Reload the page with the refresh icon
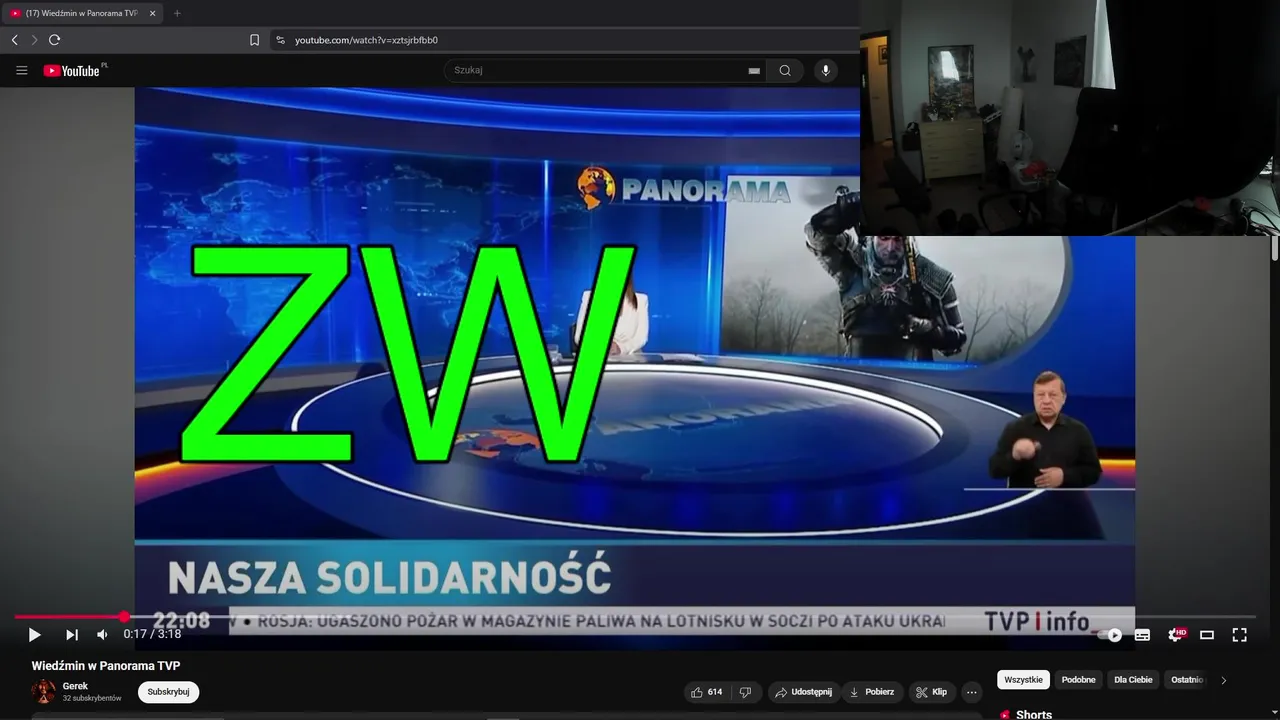The image size is (1280, 720). click(54, 40)
